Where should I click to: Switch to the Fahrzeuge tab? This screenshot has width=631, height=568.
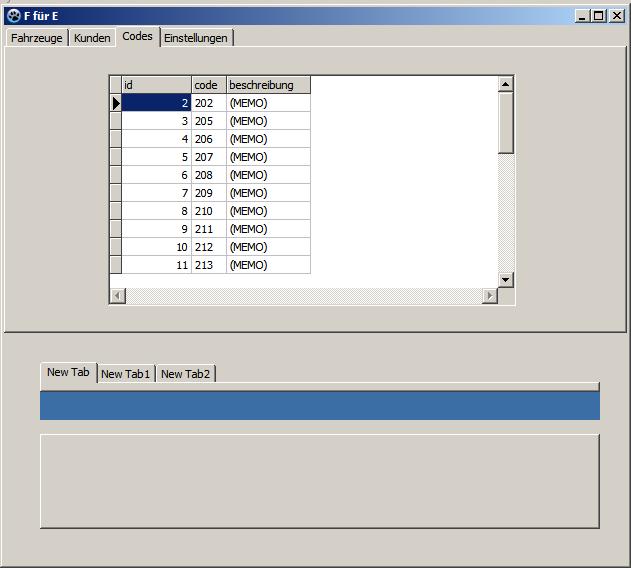[x=37, y=38]
